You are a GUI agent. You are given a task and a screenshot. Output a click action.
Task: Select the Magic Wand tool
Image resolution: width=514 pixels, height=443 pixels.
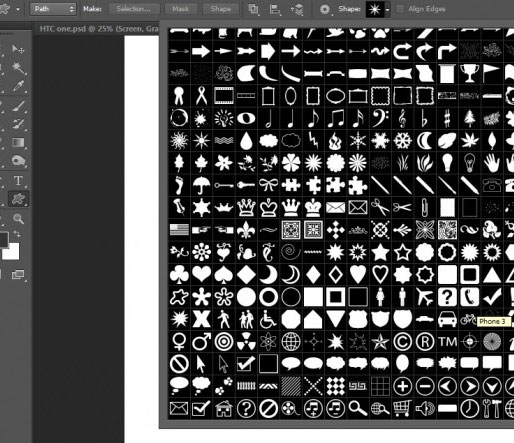pos(18,68)
